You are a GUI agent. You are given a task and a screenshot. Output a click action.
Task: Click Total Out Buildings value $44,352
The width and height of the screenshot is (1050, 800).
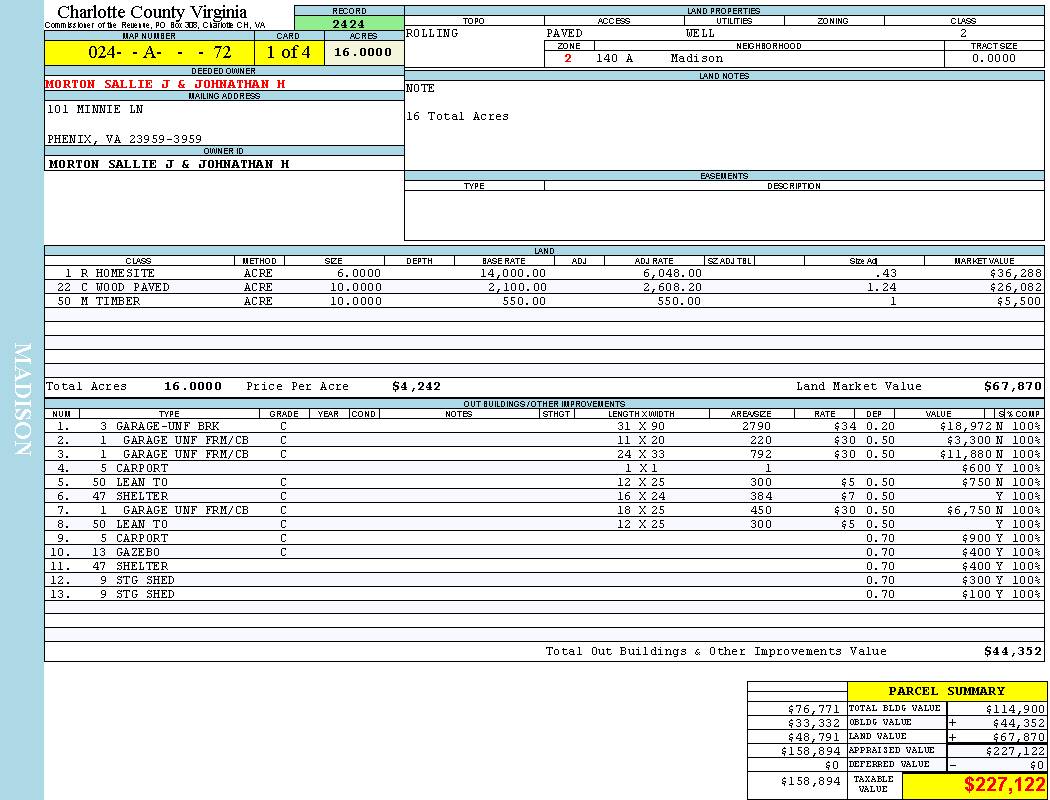(x=1012, y=651)
